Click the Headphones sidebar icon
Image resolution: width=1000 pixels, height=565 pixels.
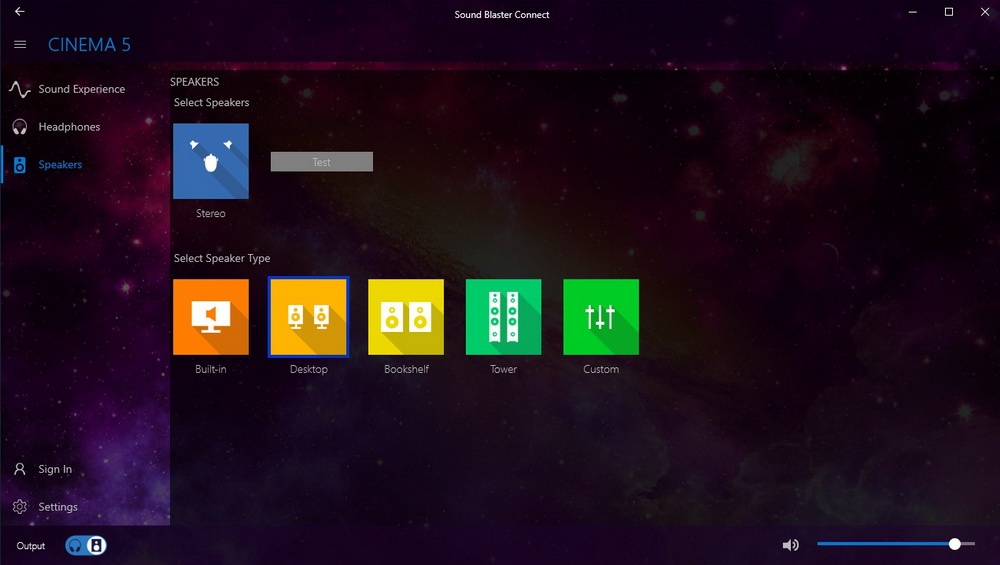[x=20, y=127]
